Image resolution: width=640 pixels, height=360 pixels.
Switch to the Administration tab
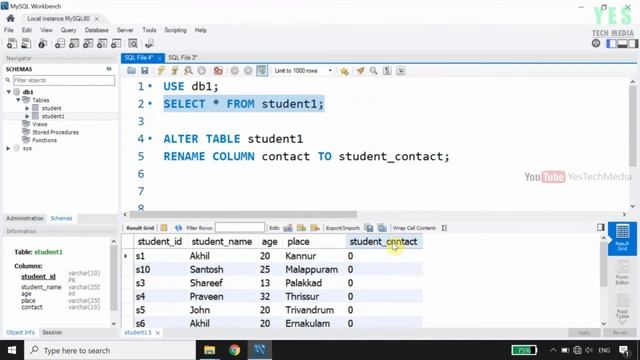24,218
